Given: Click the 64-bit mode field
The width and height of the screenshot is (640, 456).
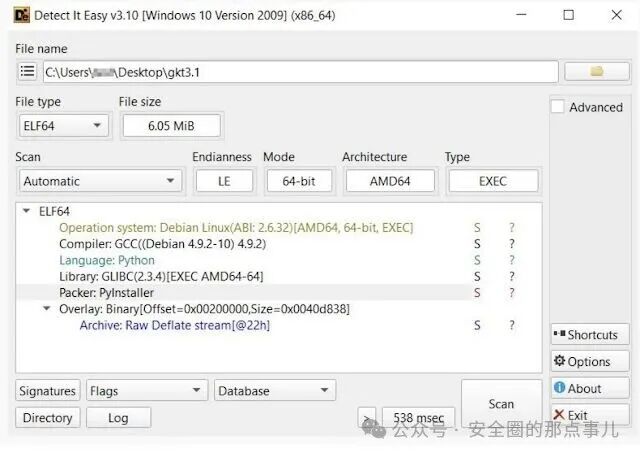Looking at the screenshot, I should pos(299,181).
